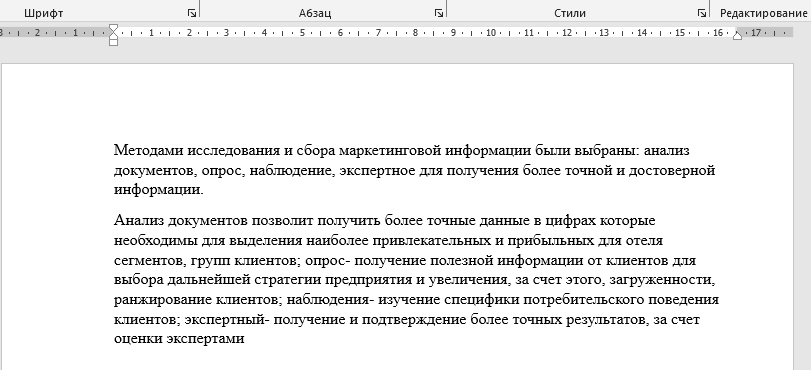Click the Шрифт group label
The image size is (811, 370).
[x=43, y=13]
